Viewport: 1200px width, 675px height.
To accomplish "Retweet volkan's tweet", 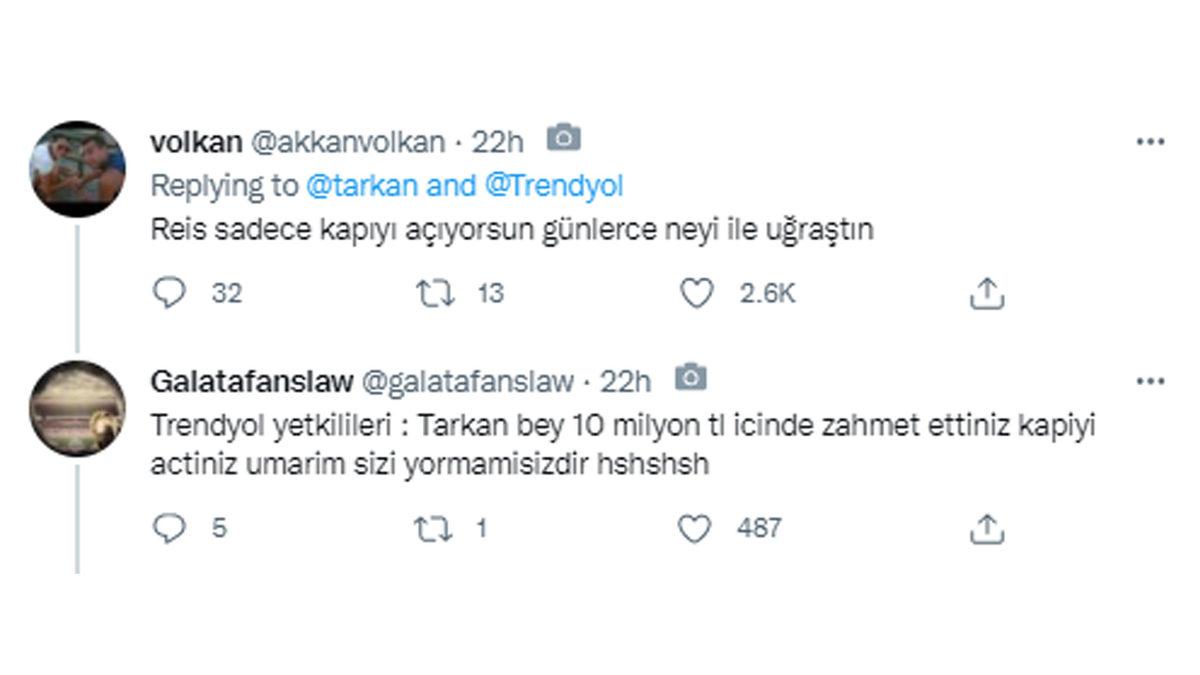I will [435, 292].
